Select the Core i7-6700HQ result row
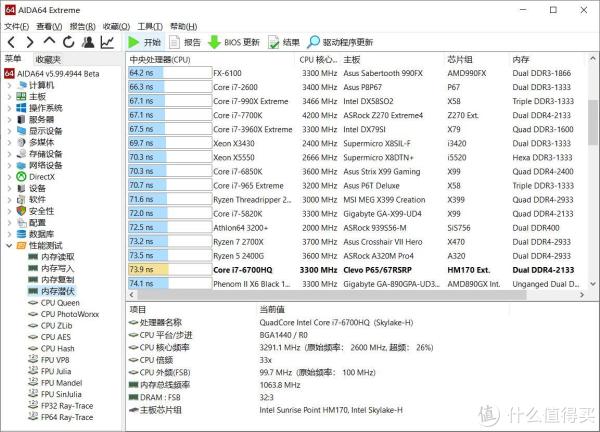 [356, 270]
